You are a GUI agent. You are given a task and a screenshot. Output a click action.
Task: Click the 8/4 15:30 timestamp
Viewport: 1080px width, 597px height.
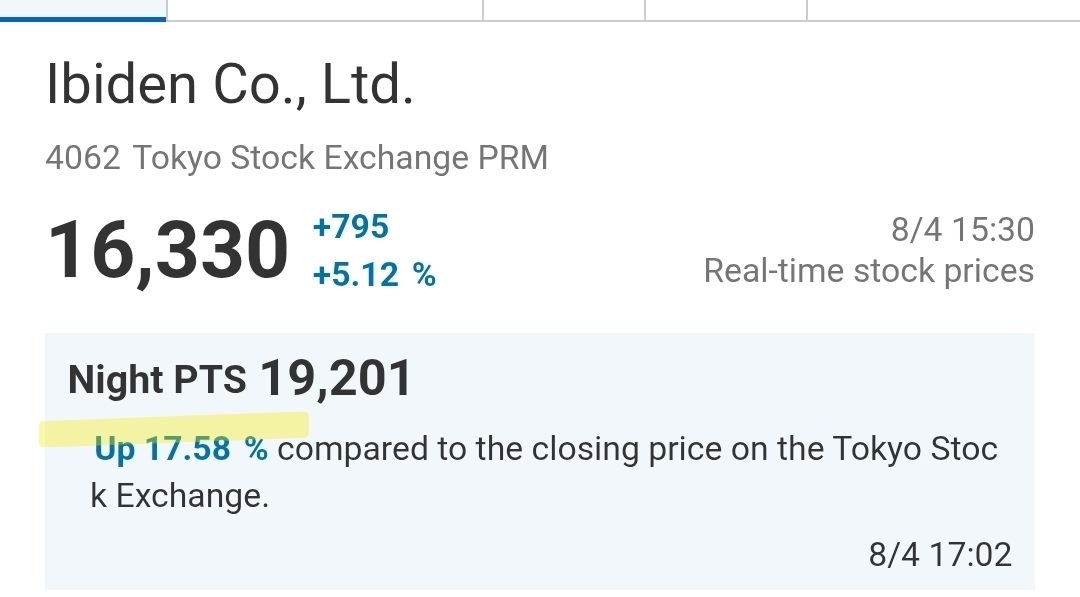[x=962, y=229]
